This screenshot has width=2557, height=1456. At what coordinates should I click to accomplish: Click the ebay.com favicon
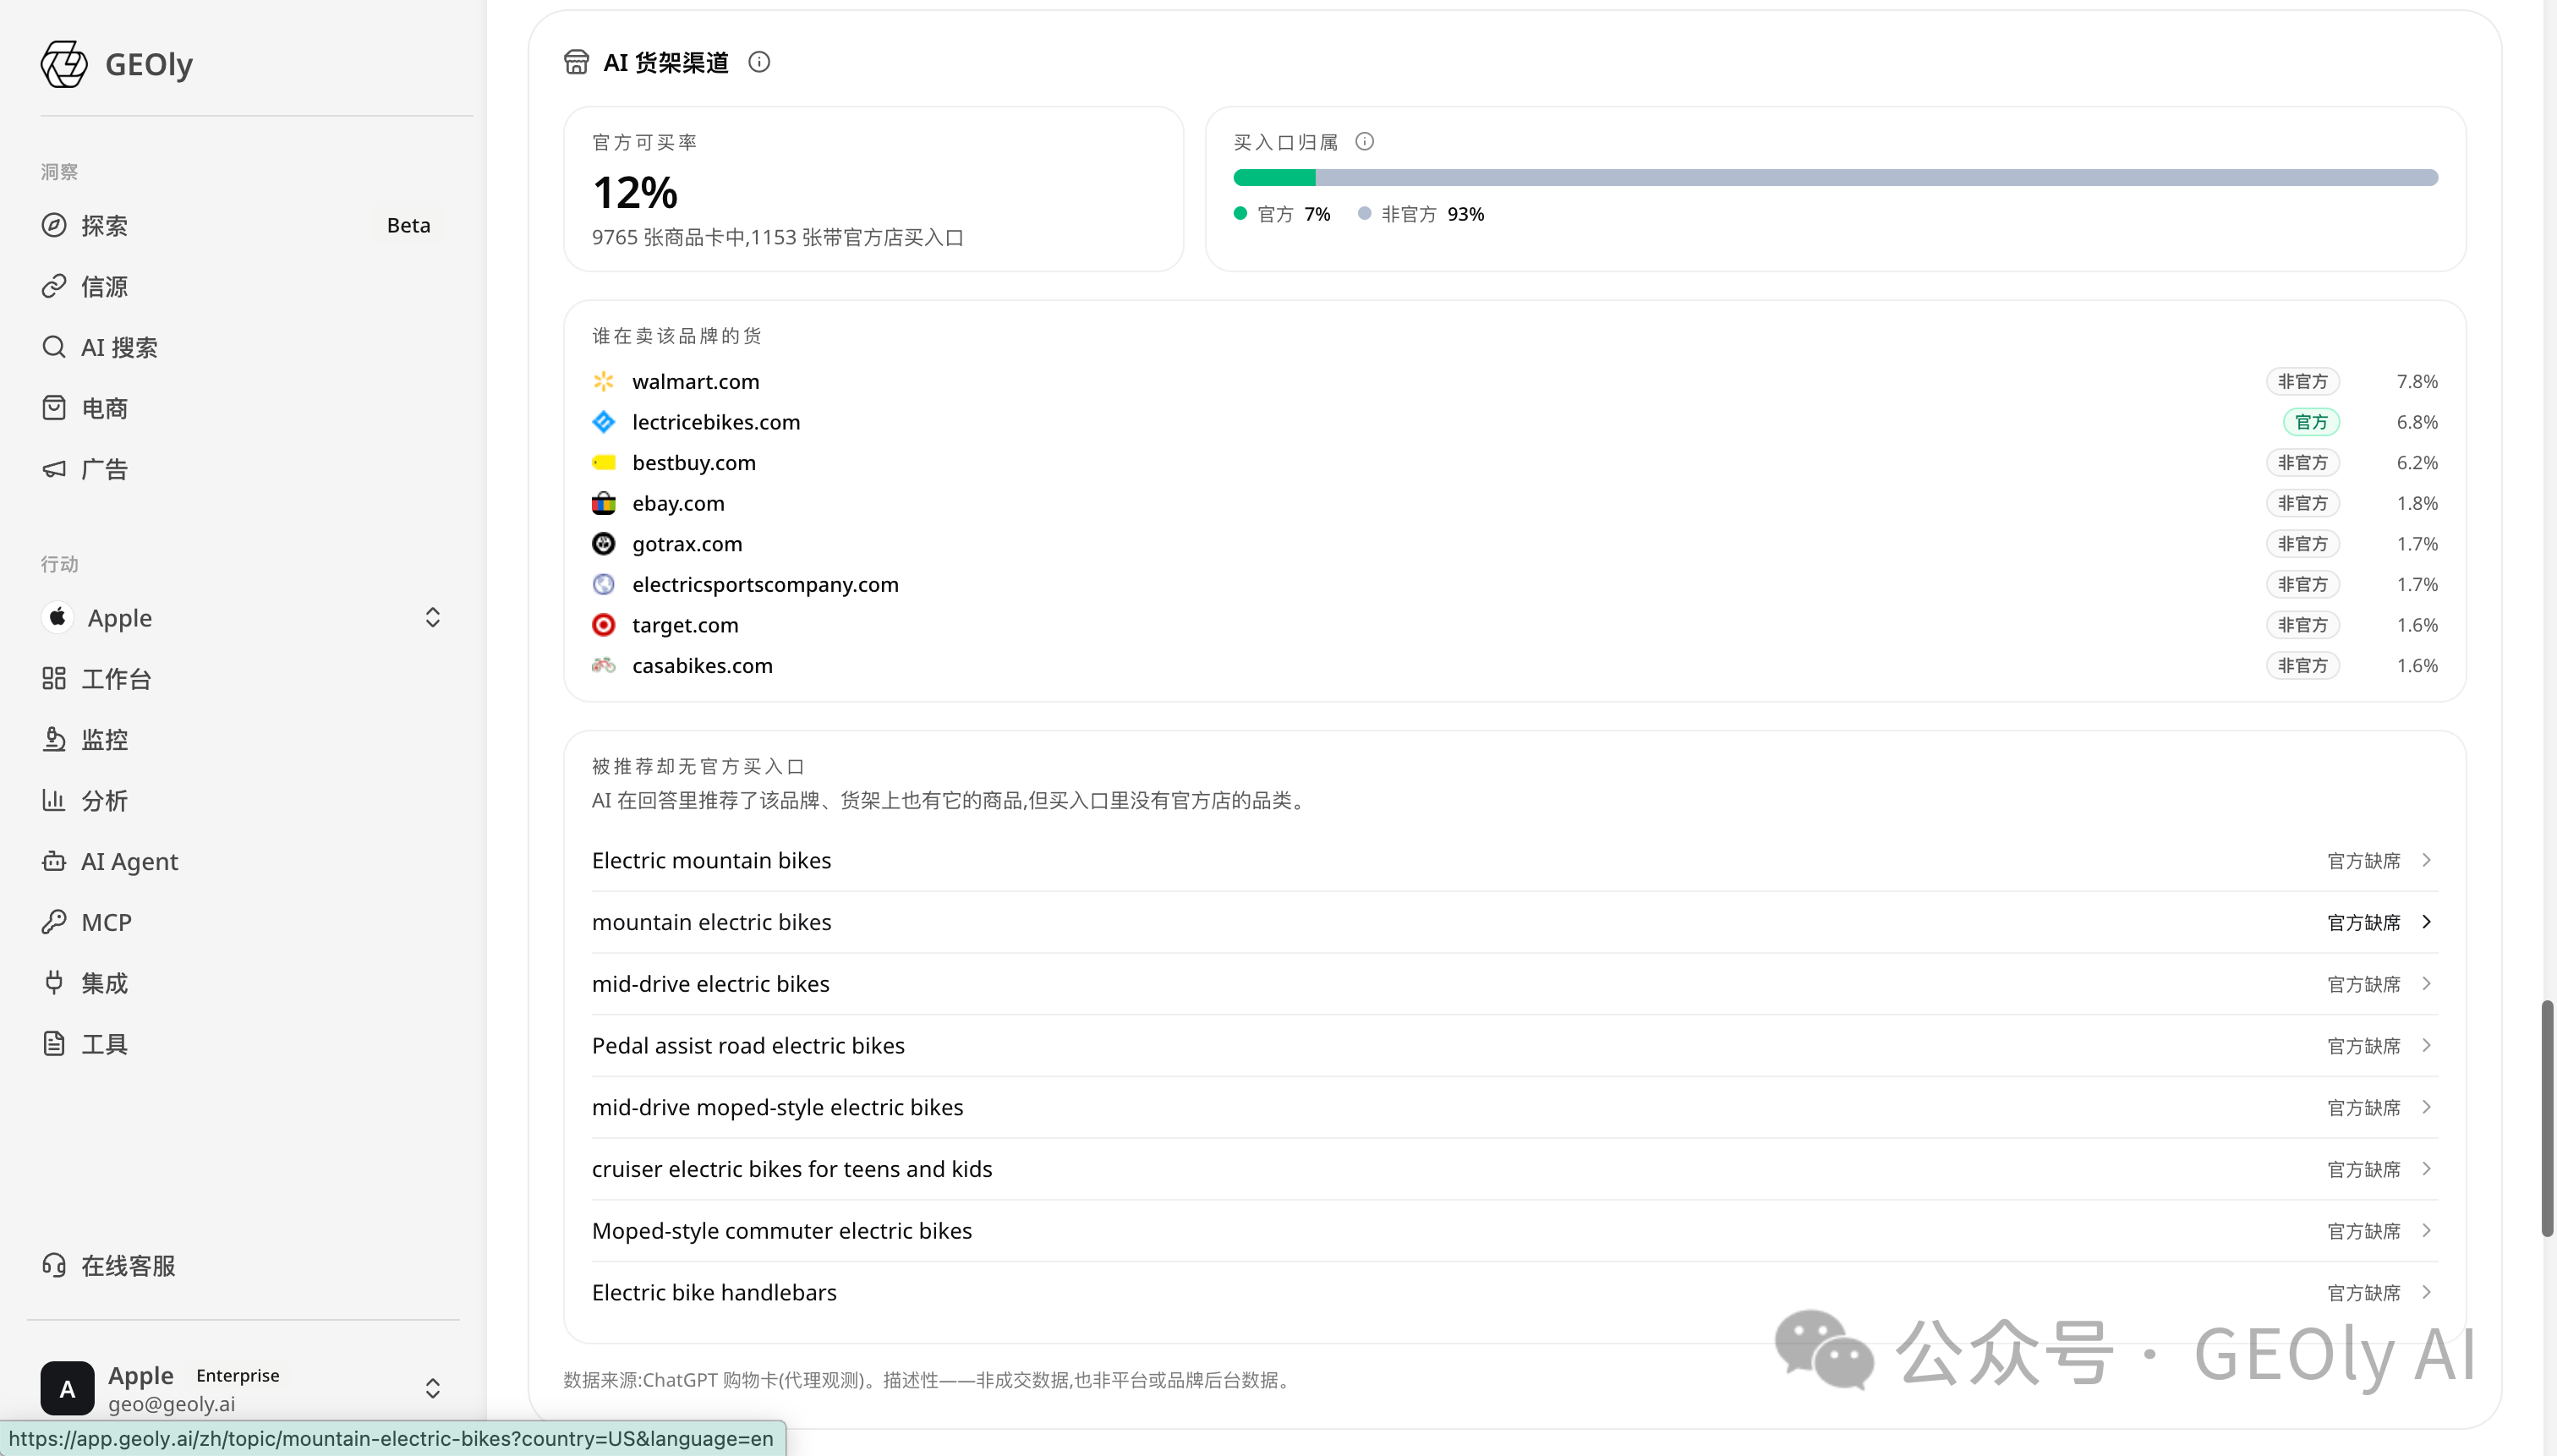pyautogui.click(x=604, y=503)
